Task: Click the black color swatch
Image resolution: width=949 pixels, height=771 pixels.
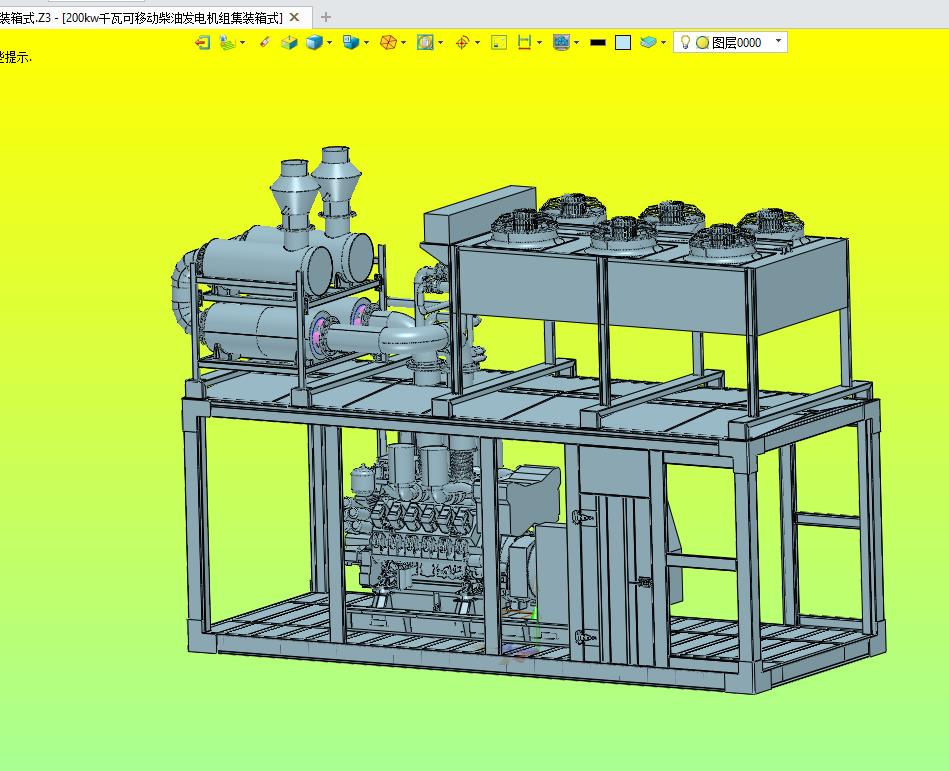Action: click(598, 42)
